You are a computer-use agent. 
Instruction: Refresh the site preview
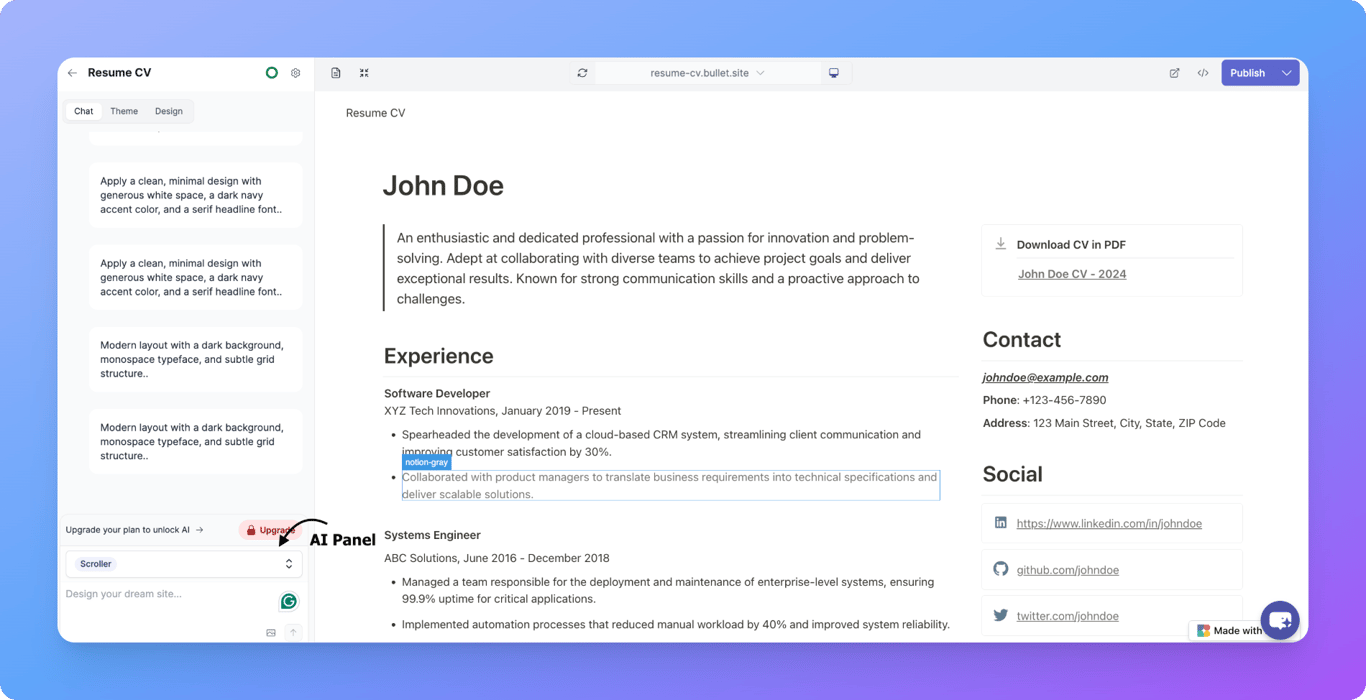[582, 72]
